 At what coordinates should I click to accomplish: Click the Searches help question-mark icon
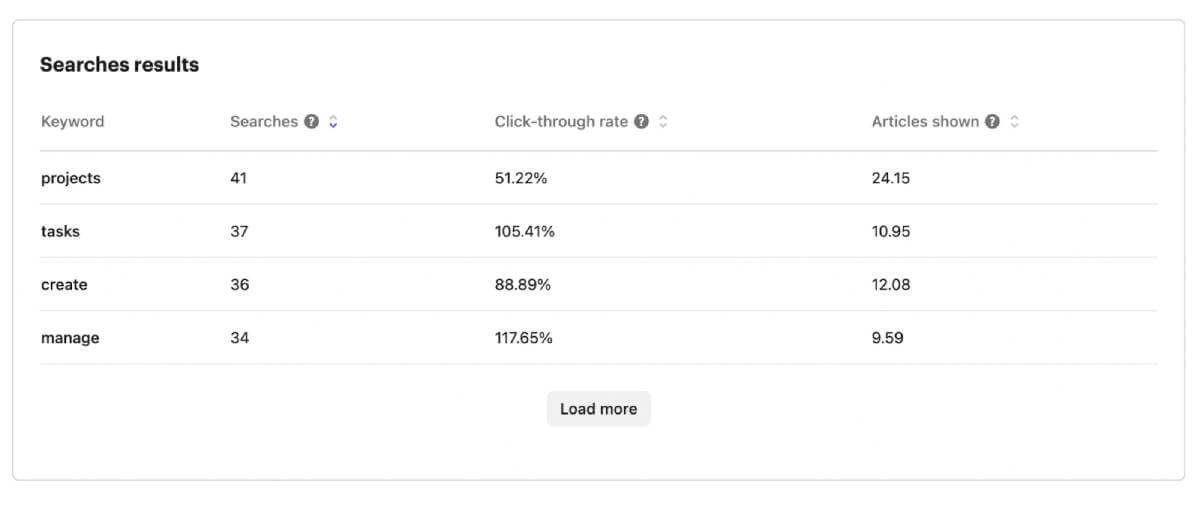pyautogui.click(x=312, y=122)
